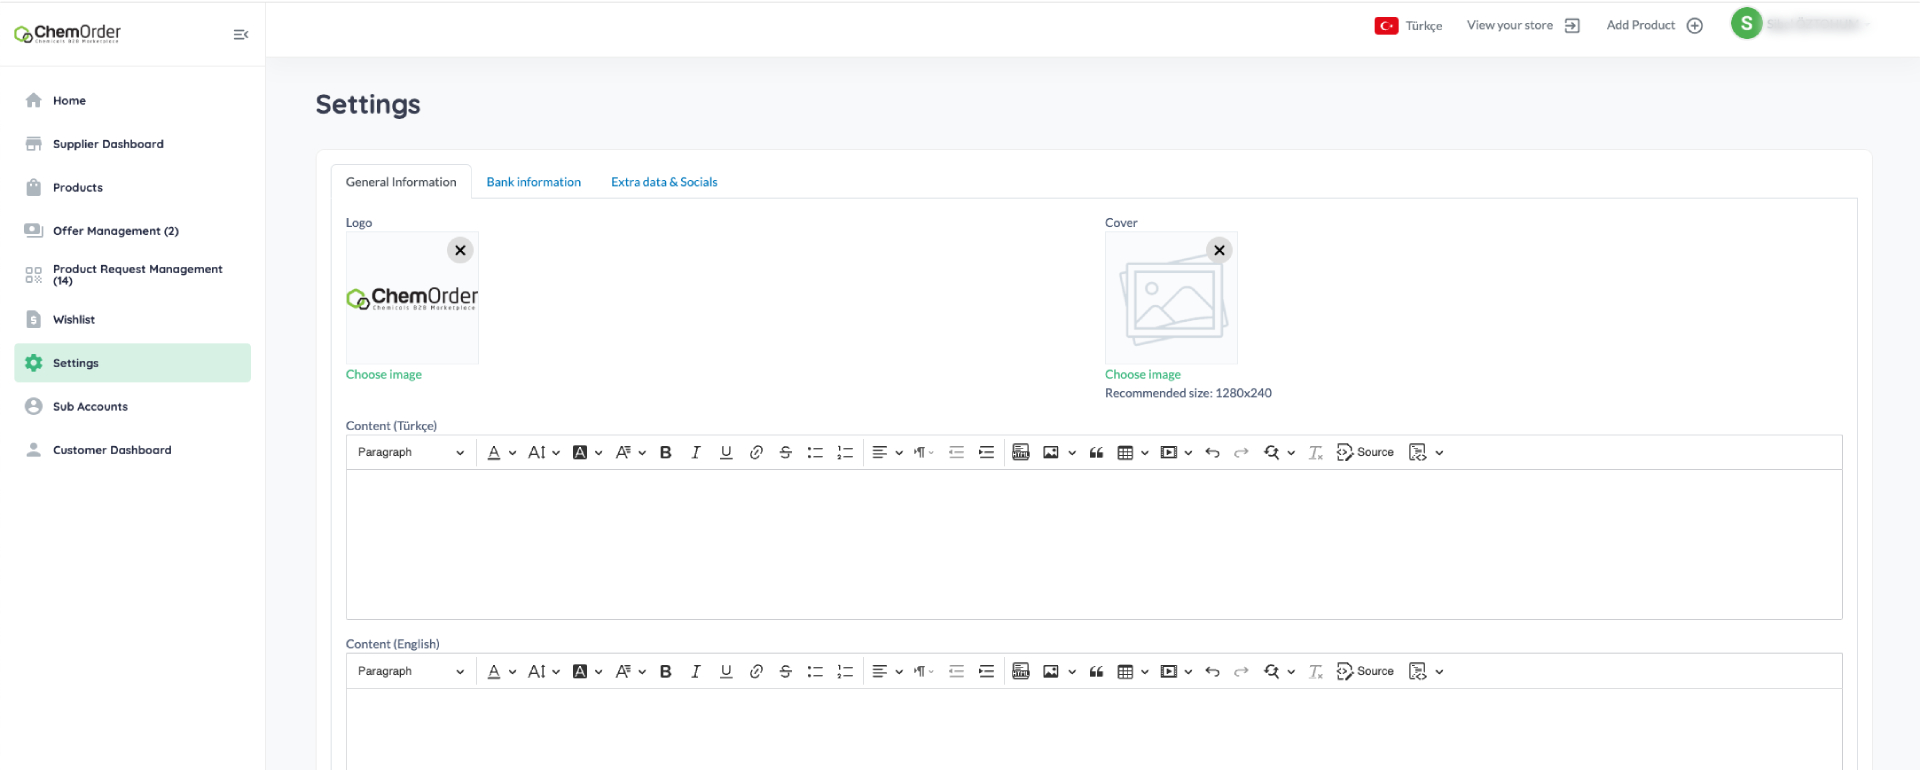Switch to the Bank information tab
The width and height of the screenshot is (1920, 770).
coord(533,182)
